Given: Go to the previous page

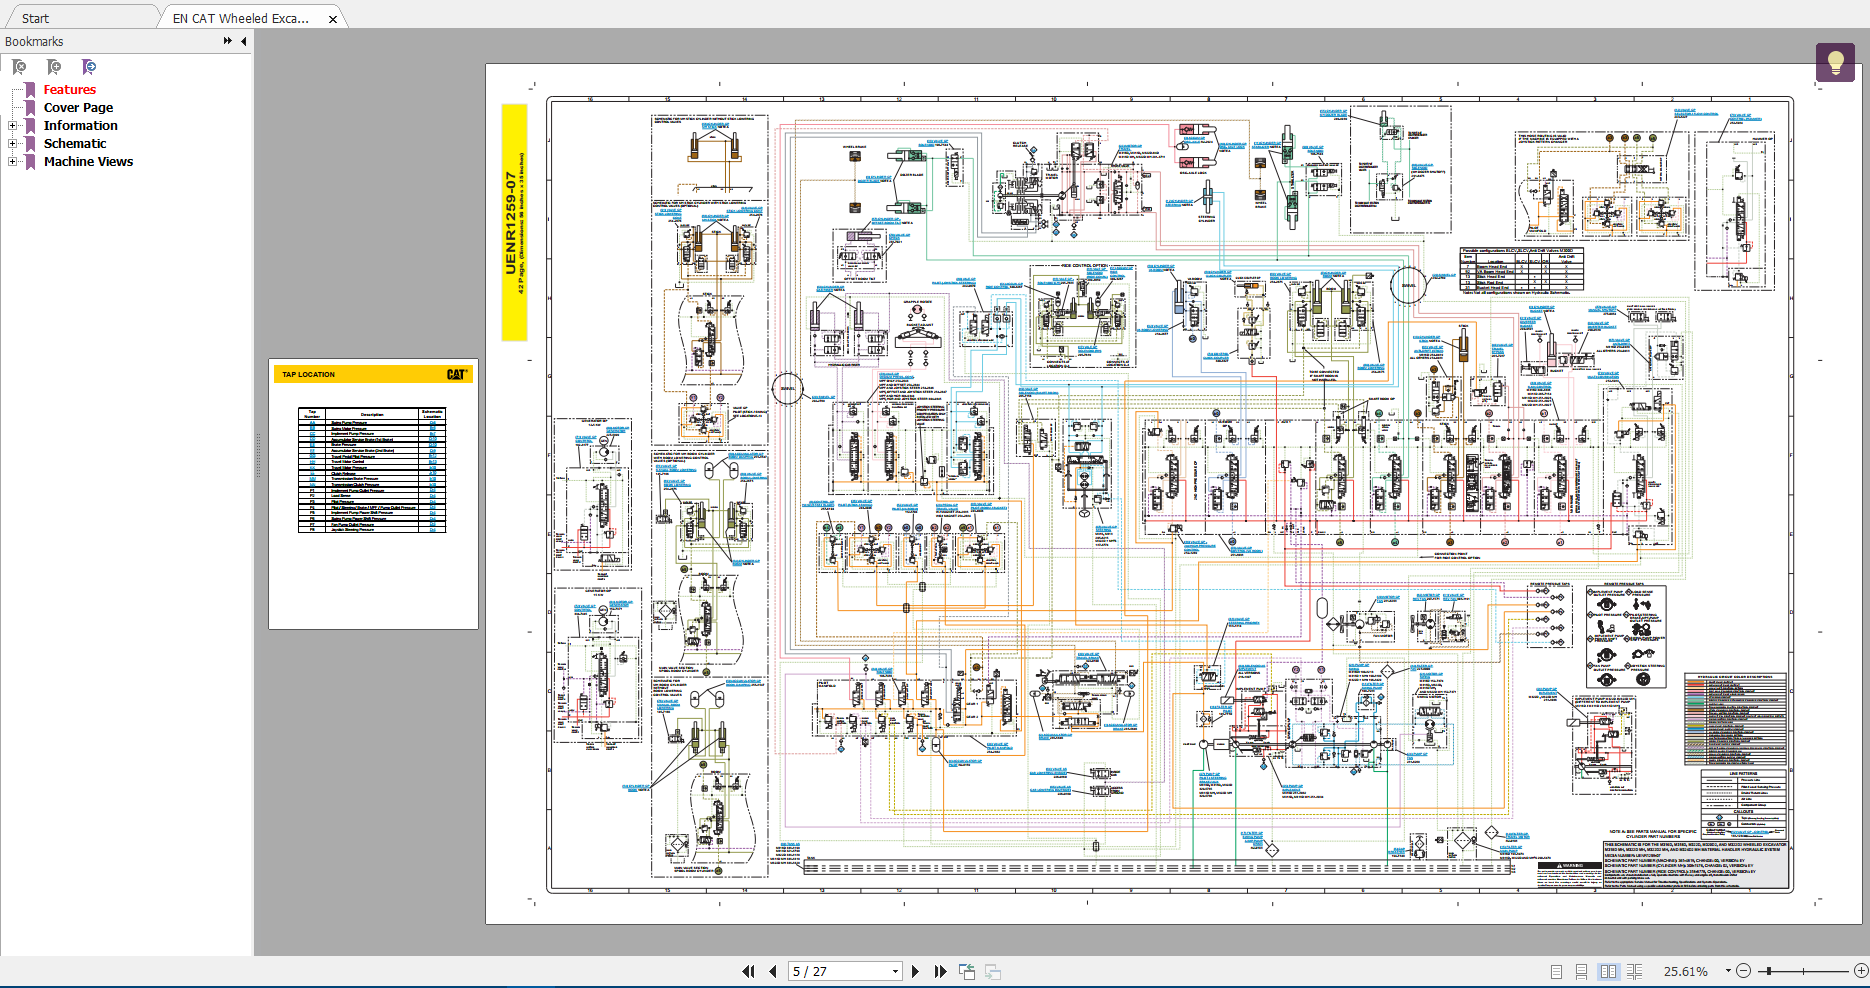Looking at the screenshot, I should [772, 971].
